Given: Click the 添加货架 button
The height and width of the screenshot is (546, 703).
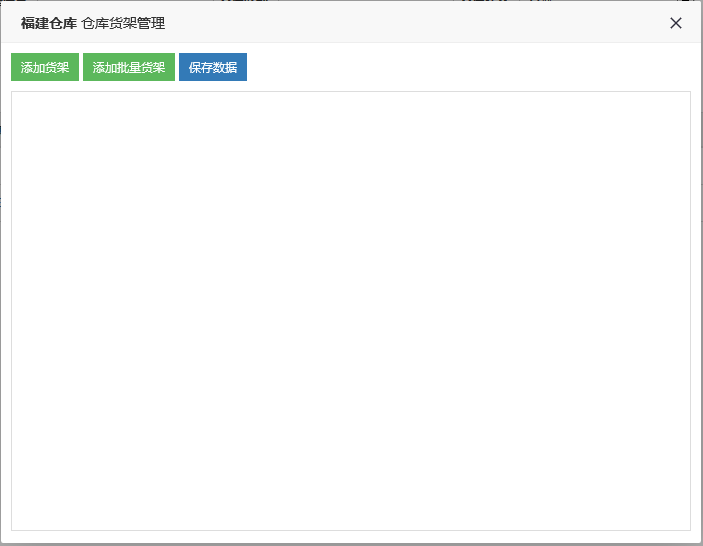Looking at the screenshot, I should [x=45, y=67].
